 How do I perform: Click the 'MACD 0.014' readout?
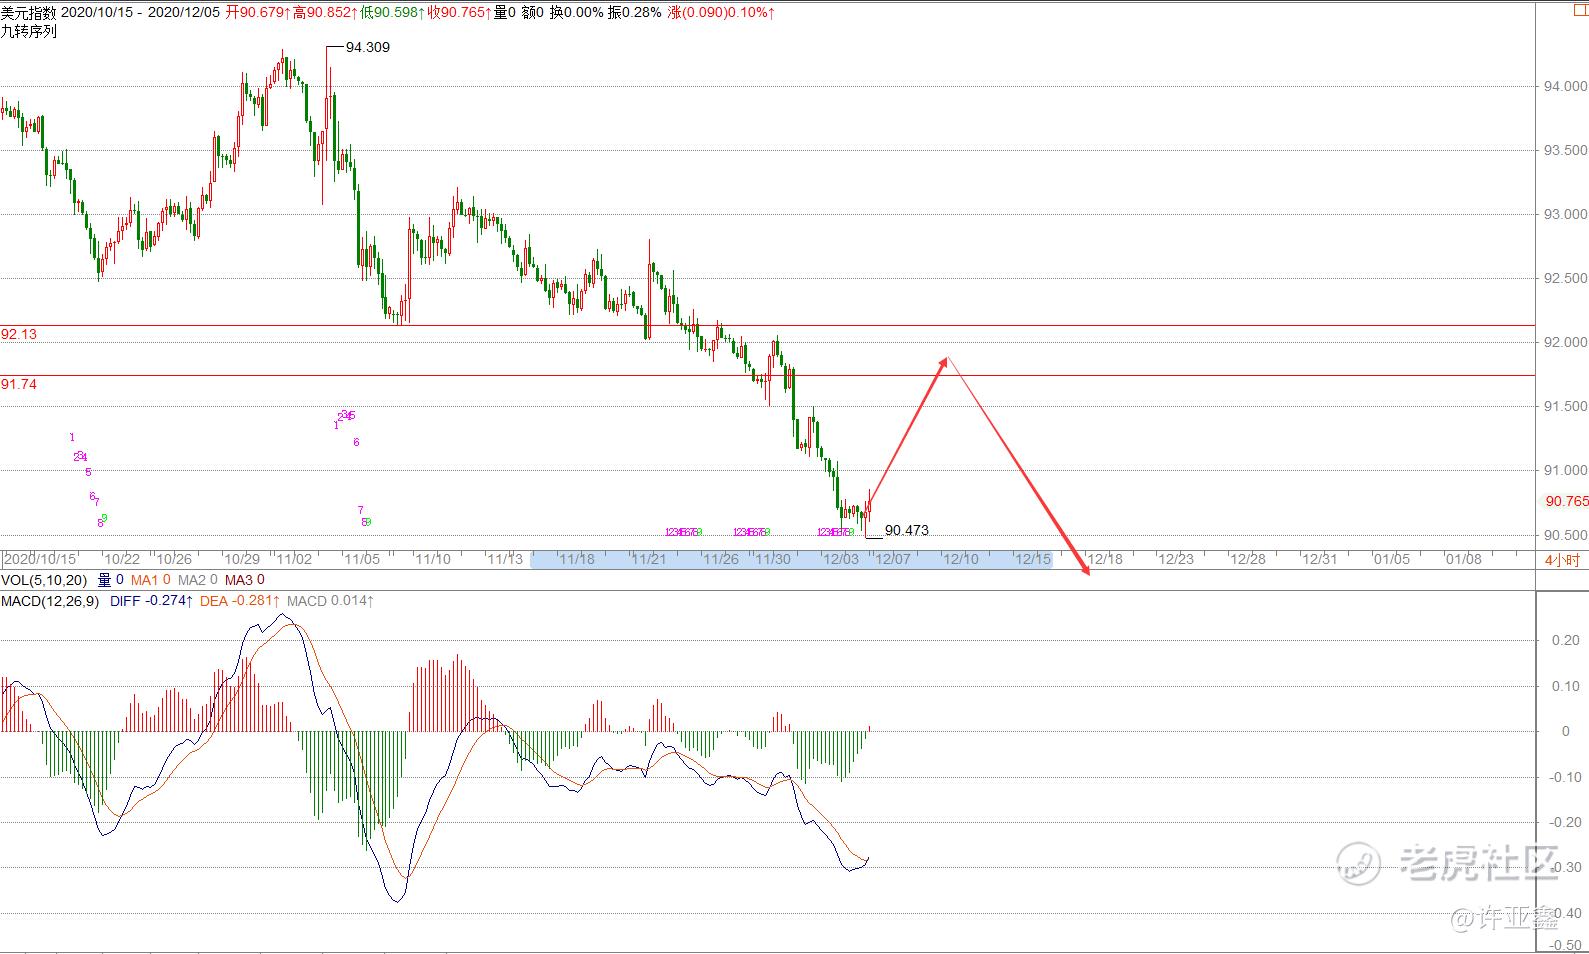[x=331, y=601]
